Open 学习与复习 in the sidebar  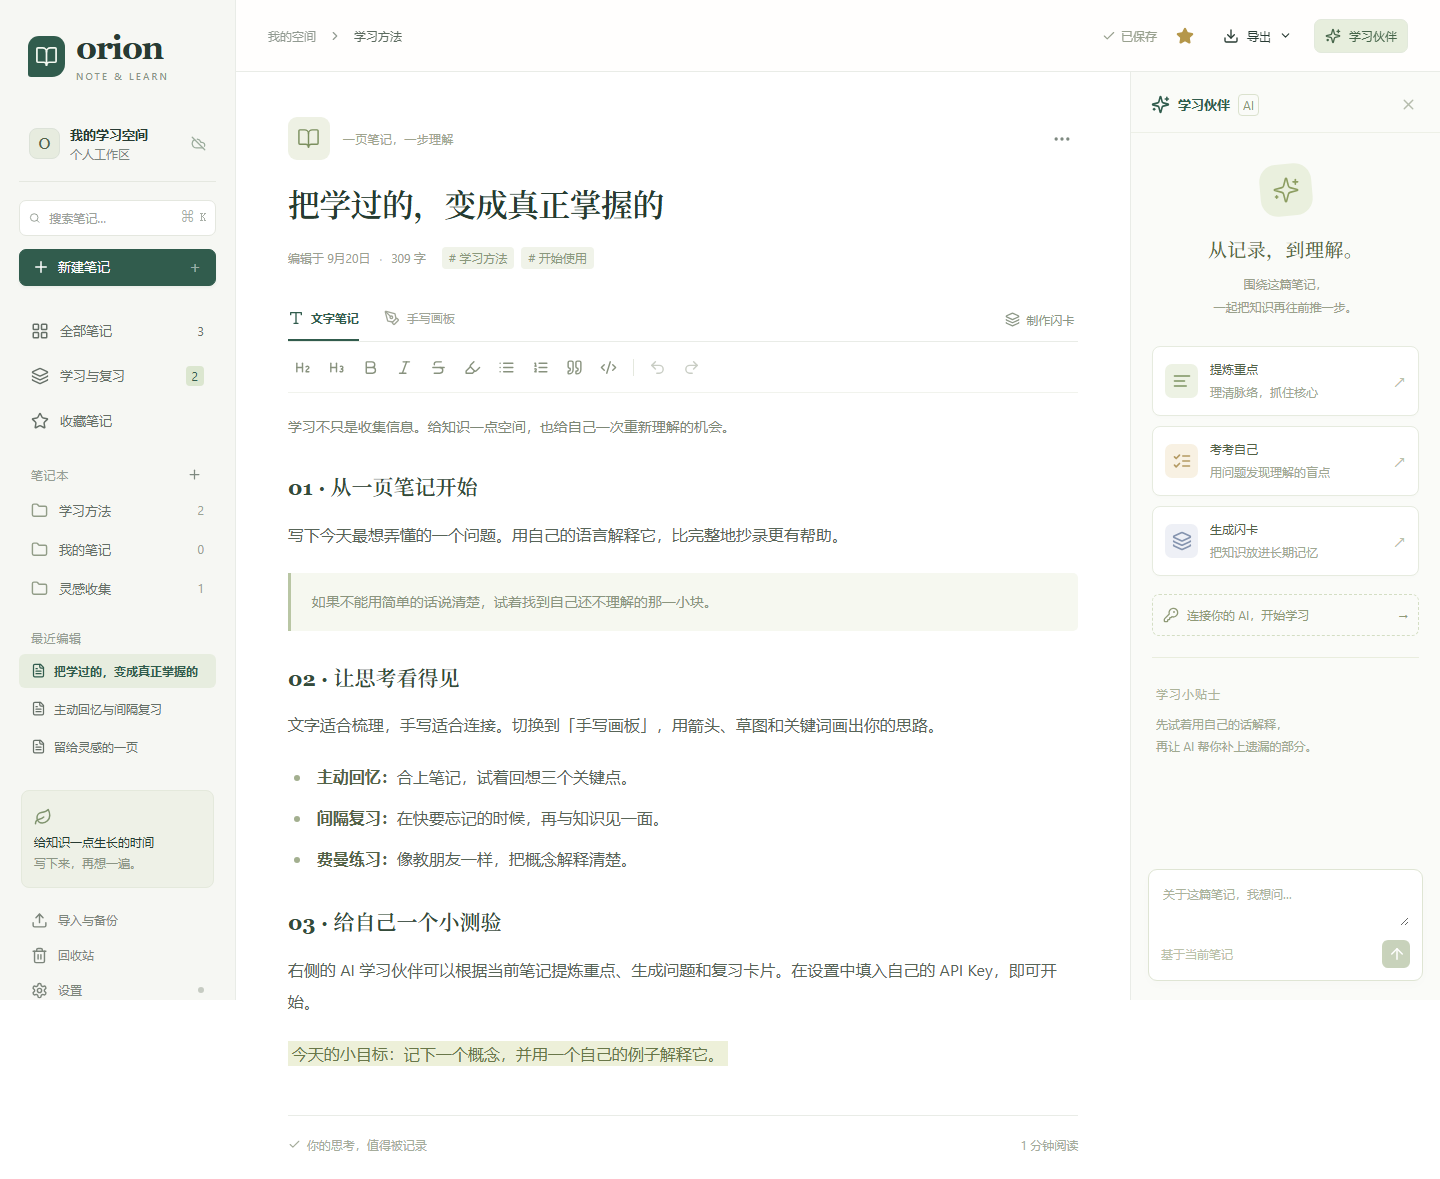(117, 376)
